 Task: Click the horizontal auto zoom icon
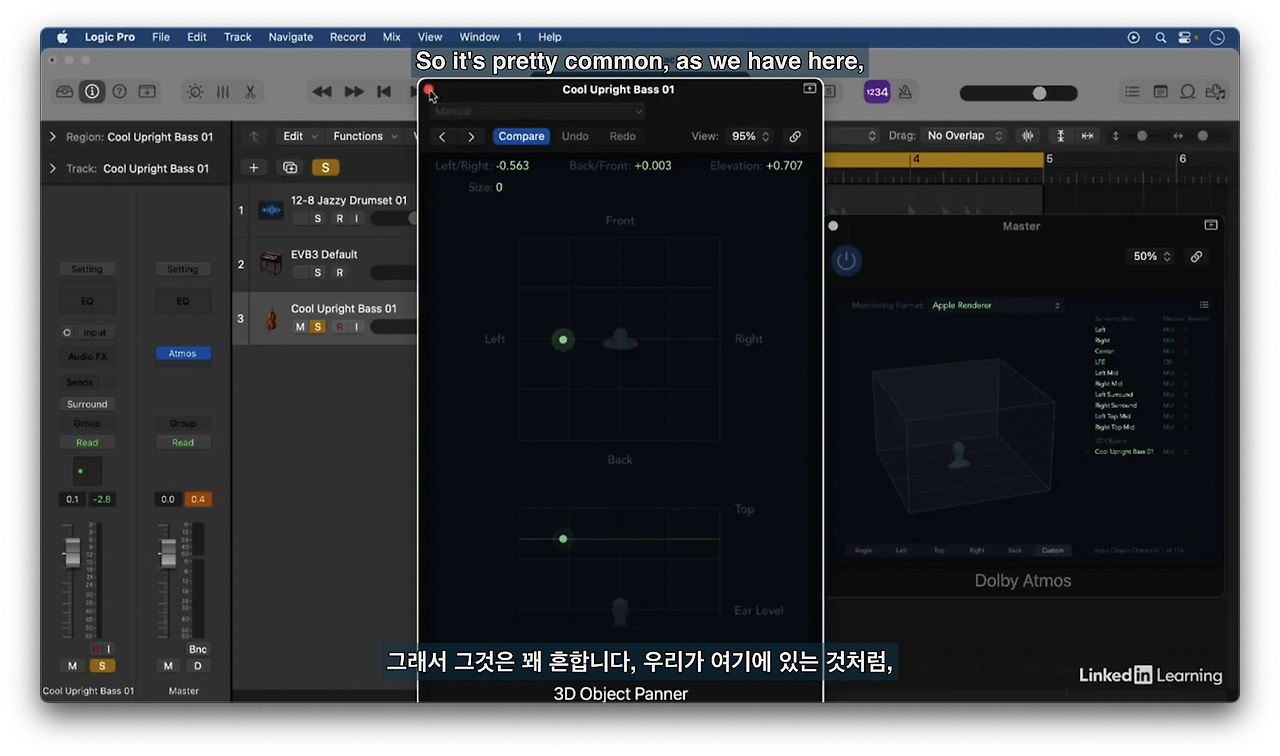pyautogui.click(x=1087, y=136)
